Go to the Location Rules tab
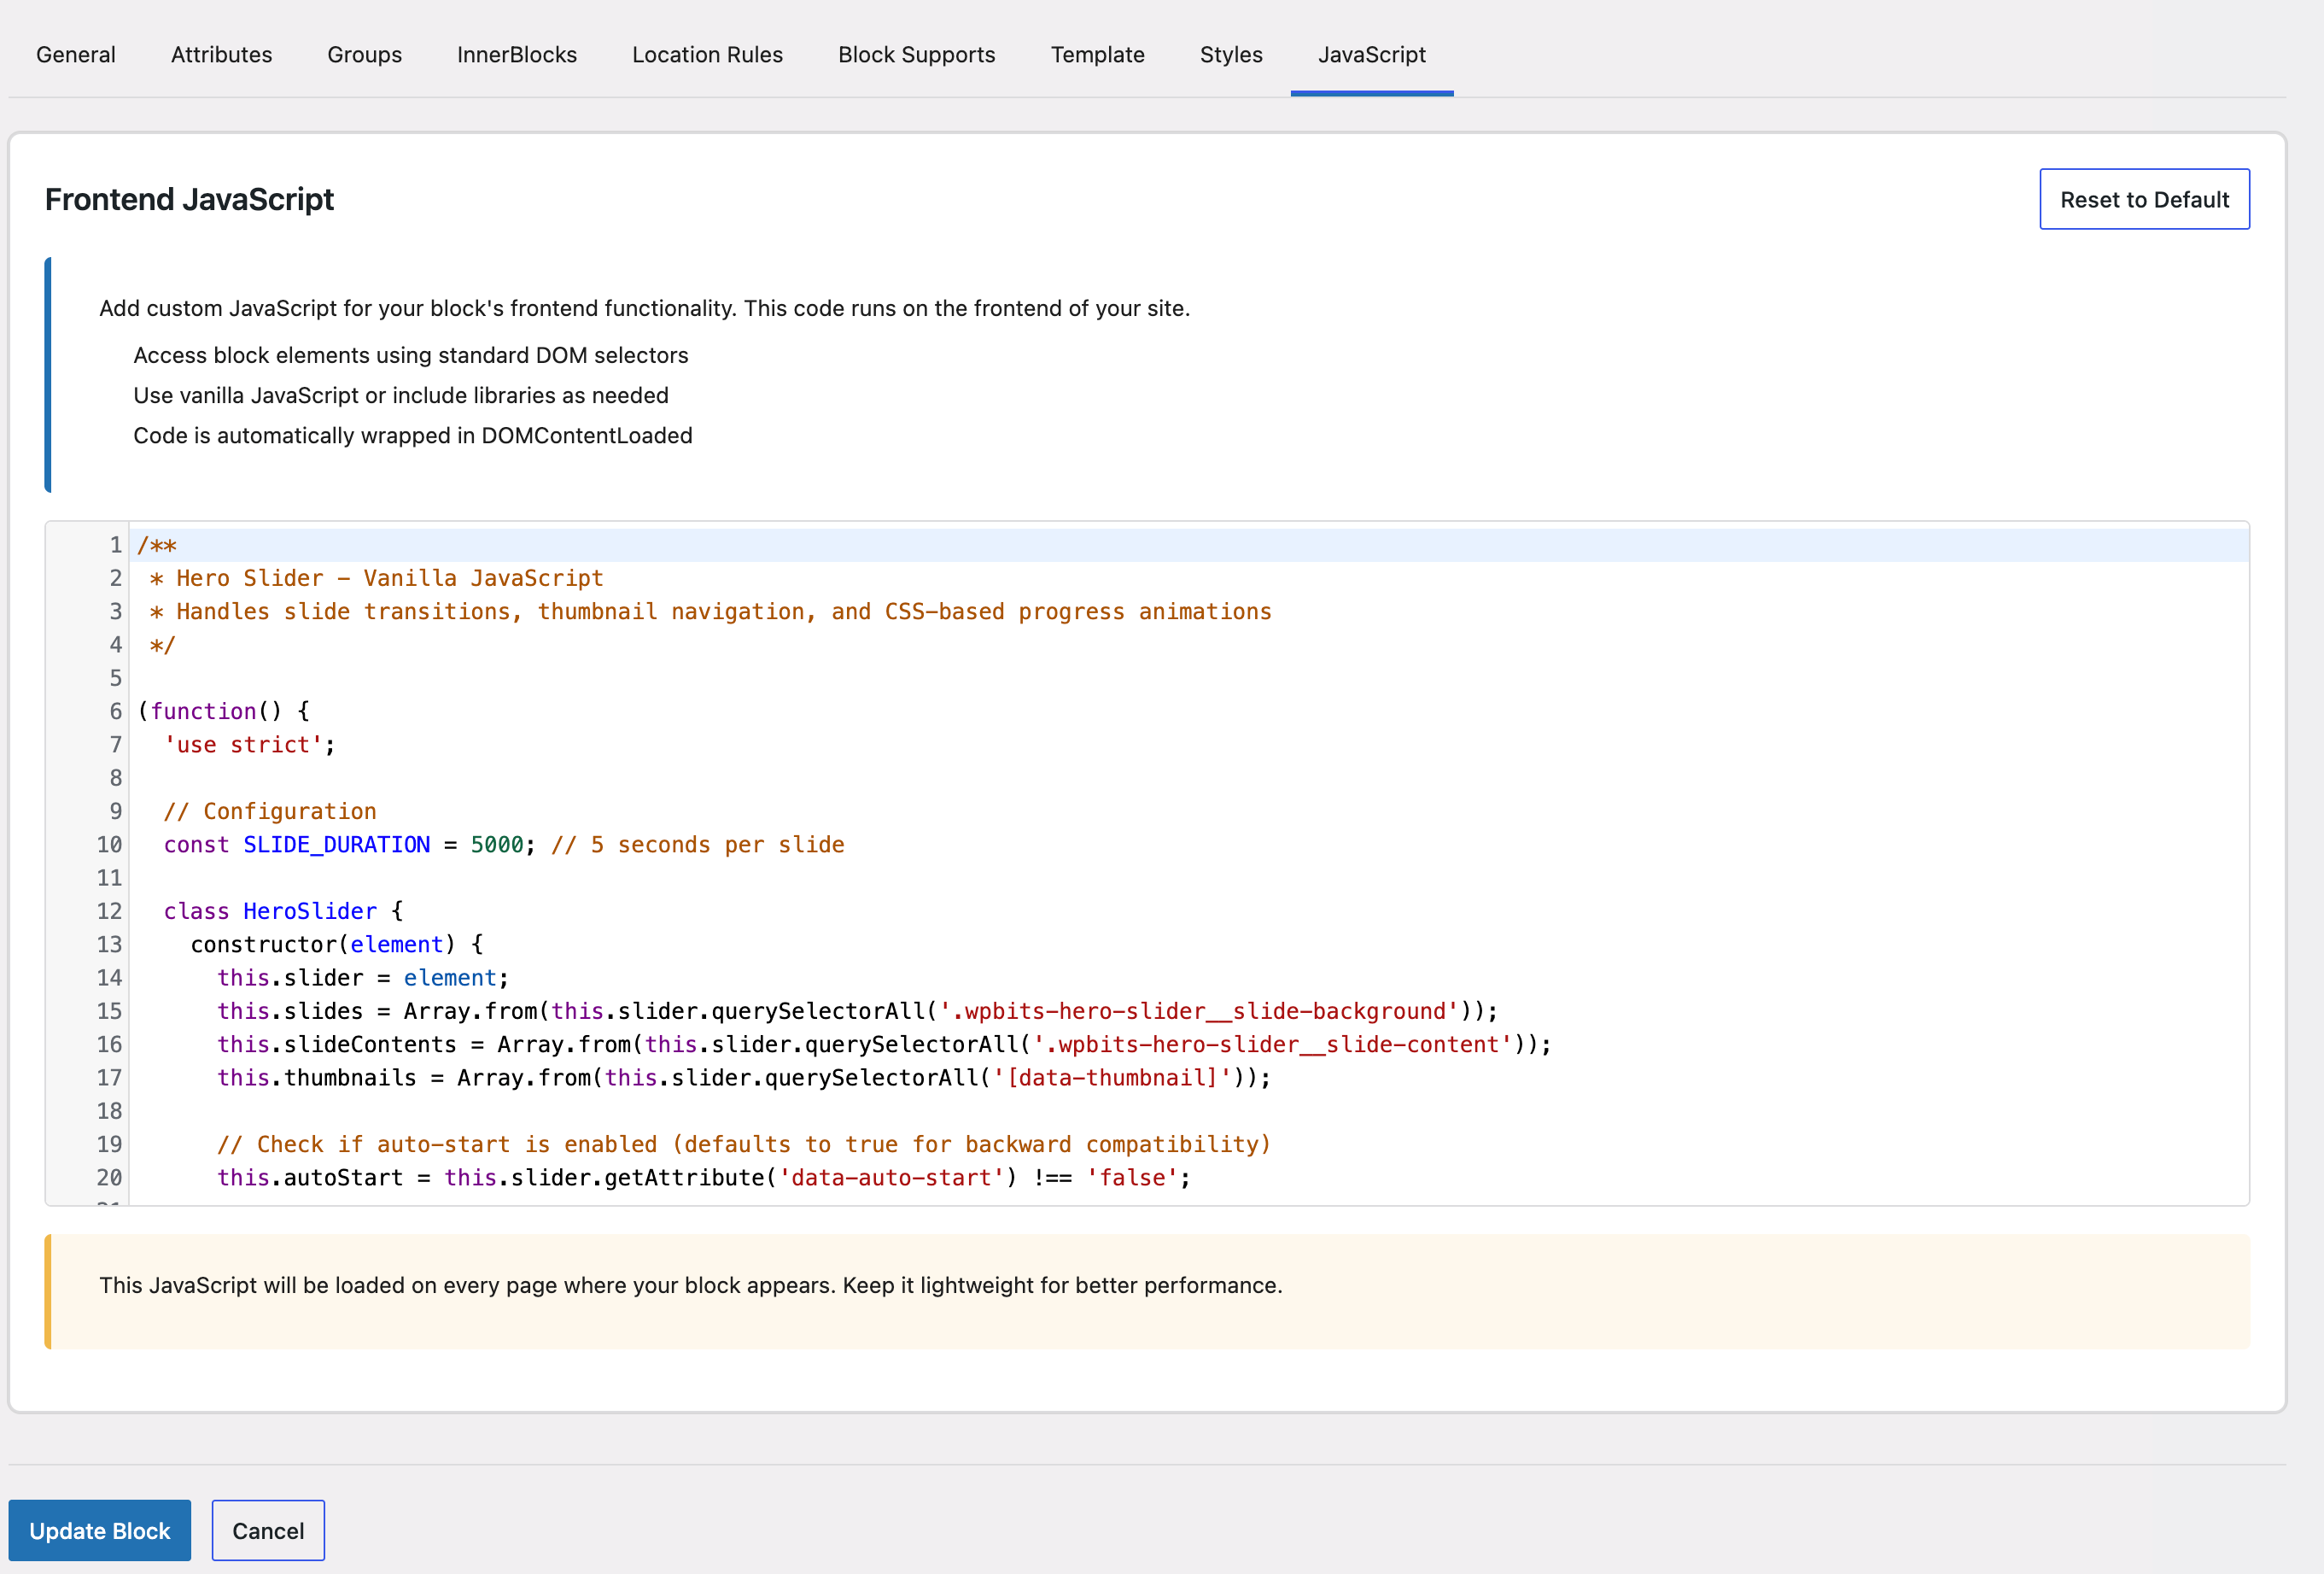2324x1574 pixels. [707, 54]
